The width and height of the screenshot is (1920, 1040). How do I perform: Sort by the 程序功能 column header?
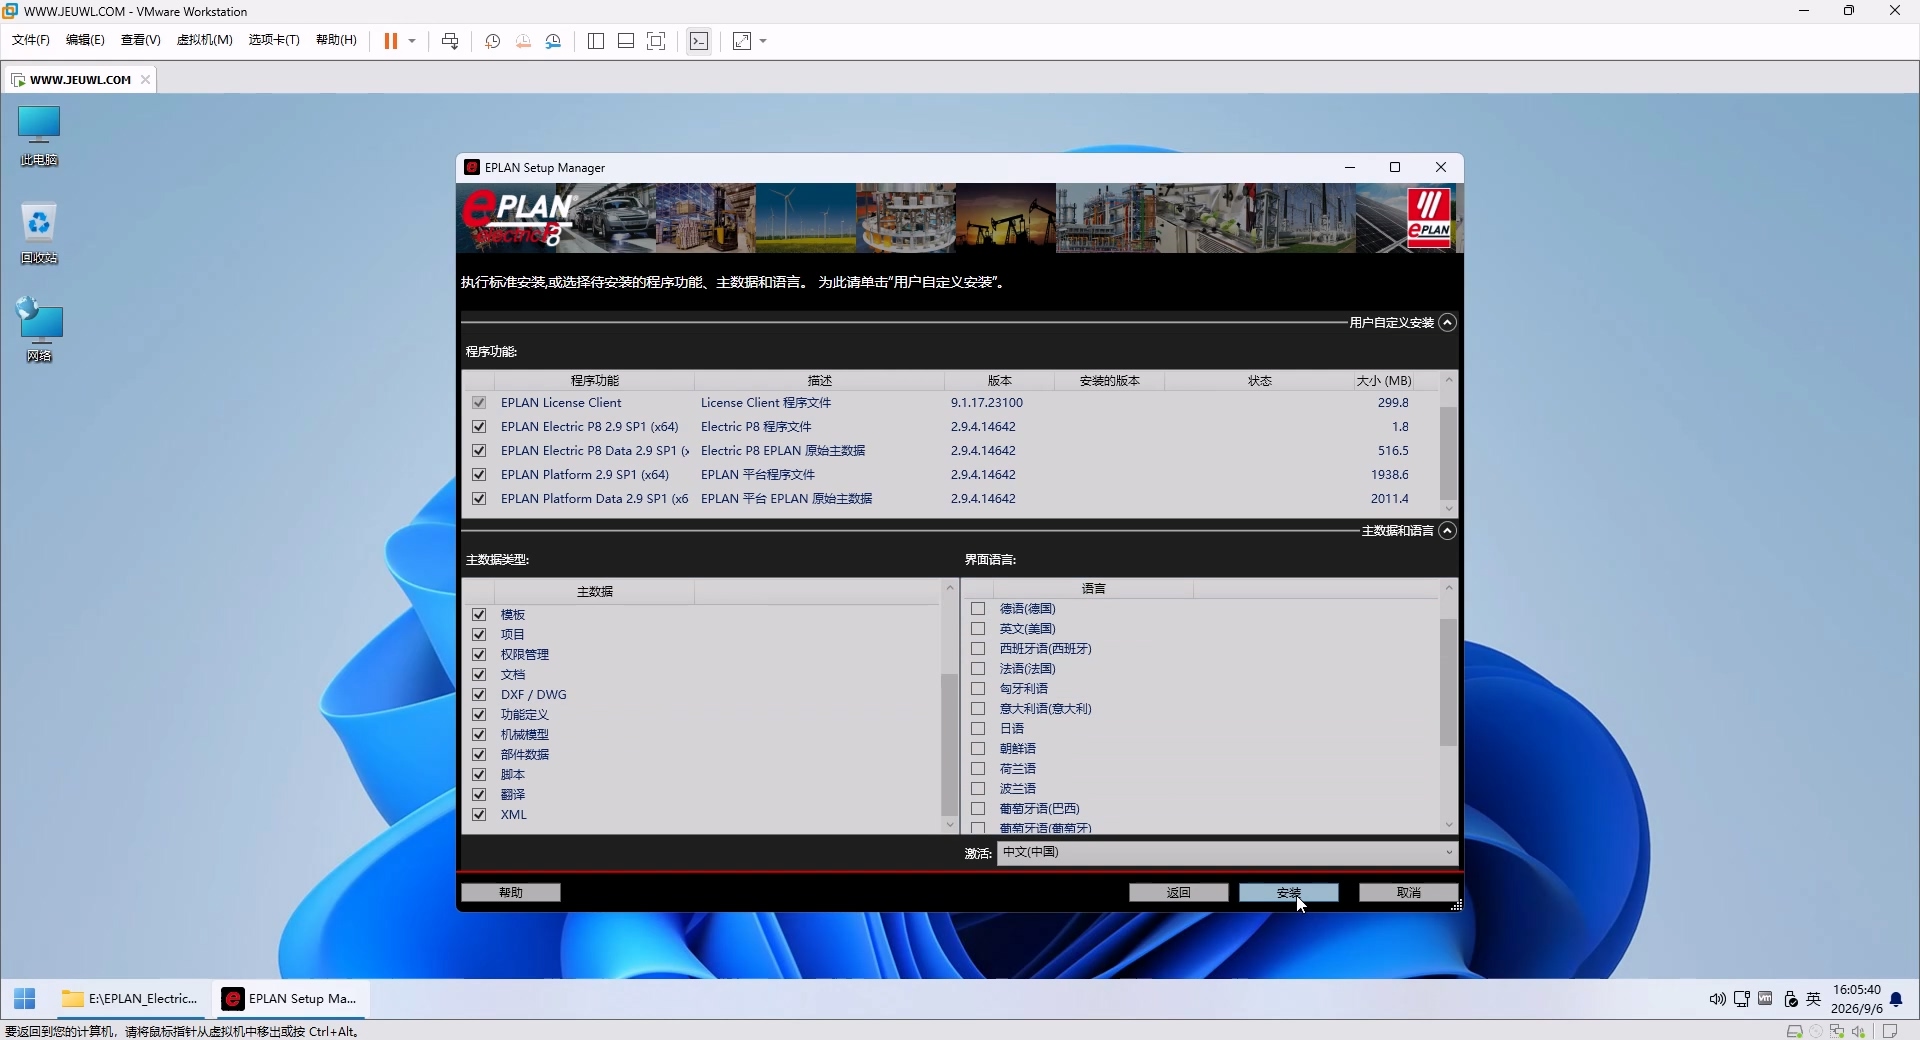[x=594, y=381]
